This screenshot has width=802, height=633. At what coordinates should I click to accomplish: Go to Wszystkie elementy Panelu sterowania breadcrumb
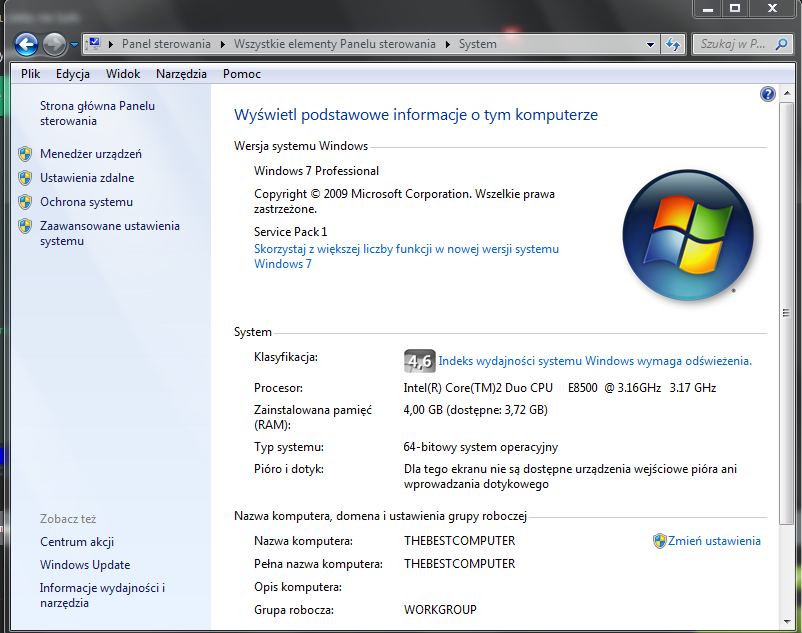pos(335,44)
